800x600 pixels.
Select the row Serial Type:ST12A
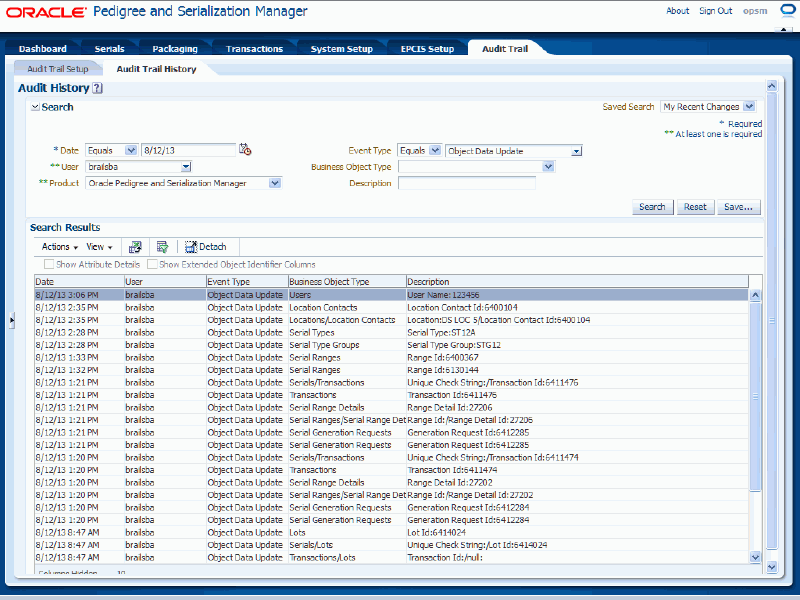(391, 333)
